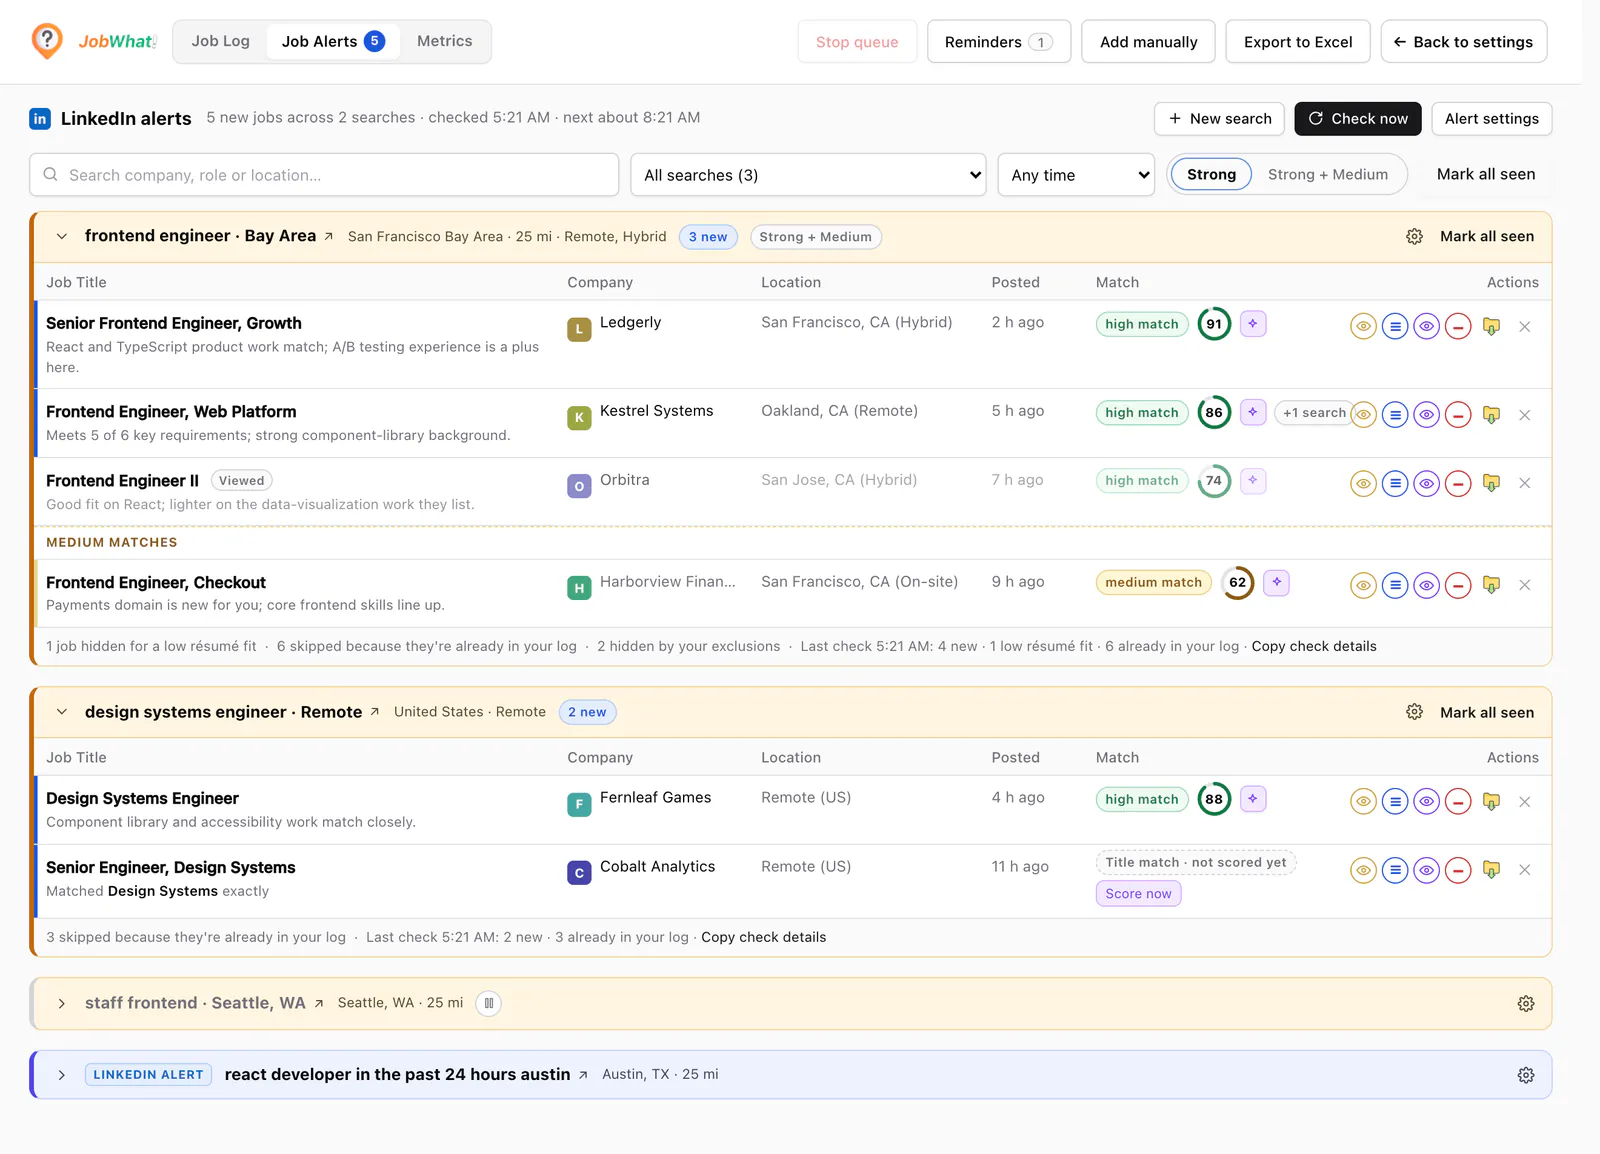Screen dimensions: 1600x1154
Task: Click the purple eye icon in Harborview row
Action: tap(1427, 586)
